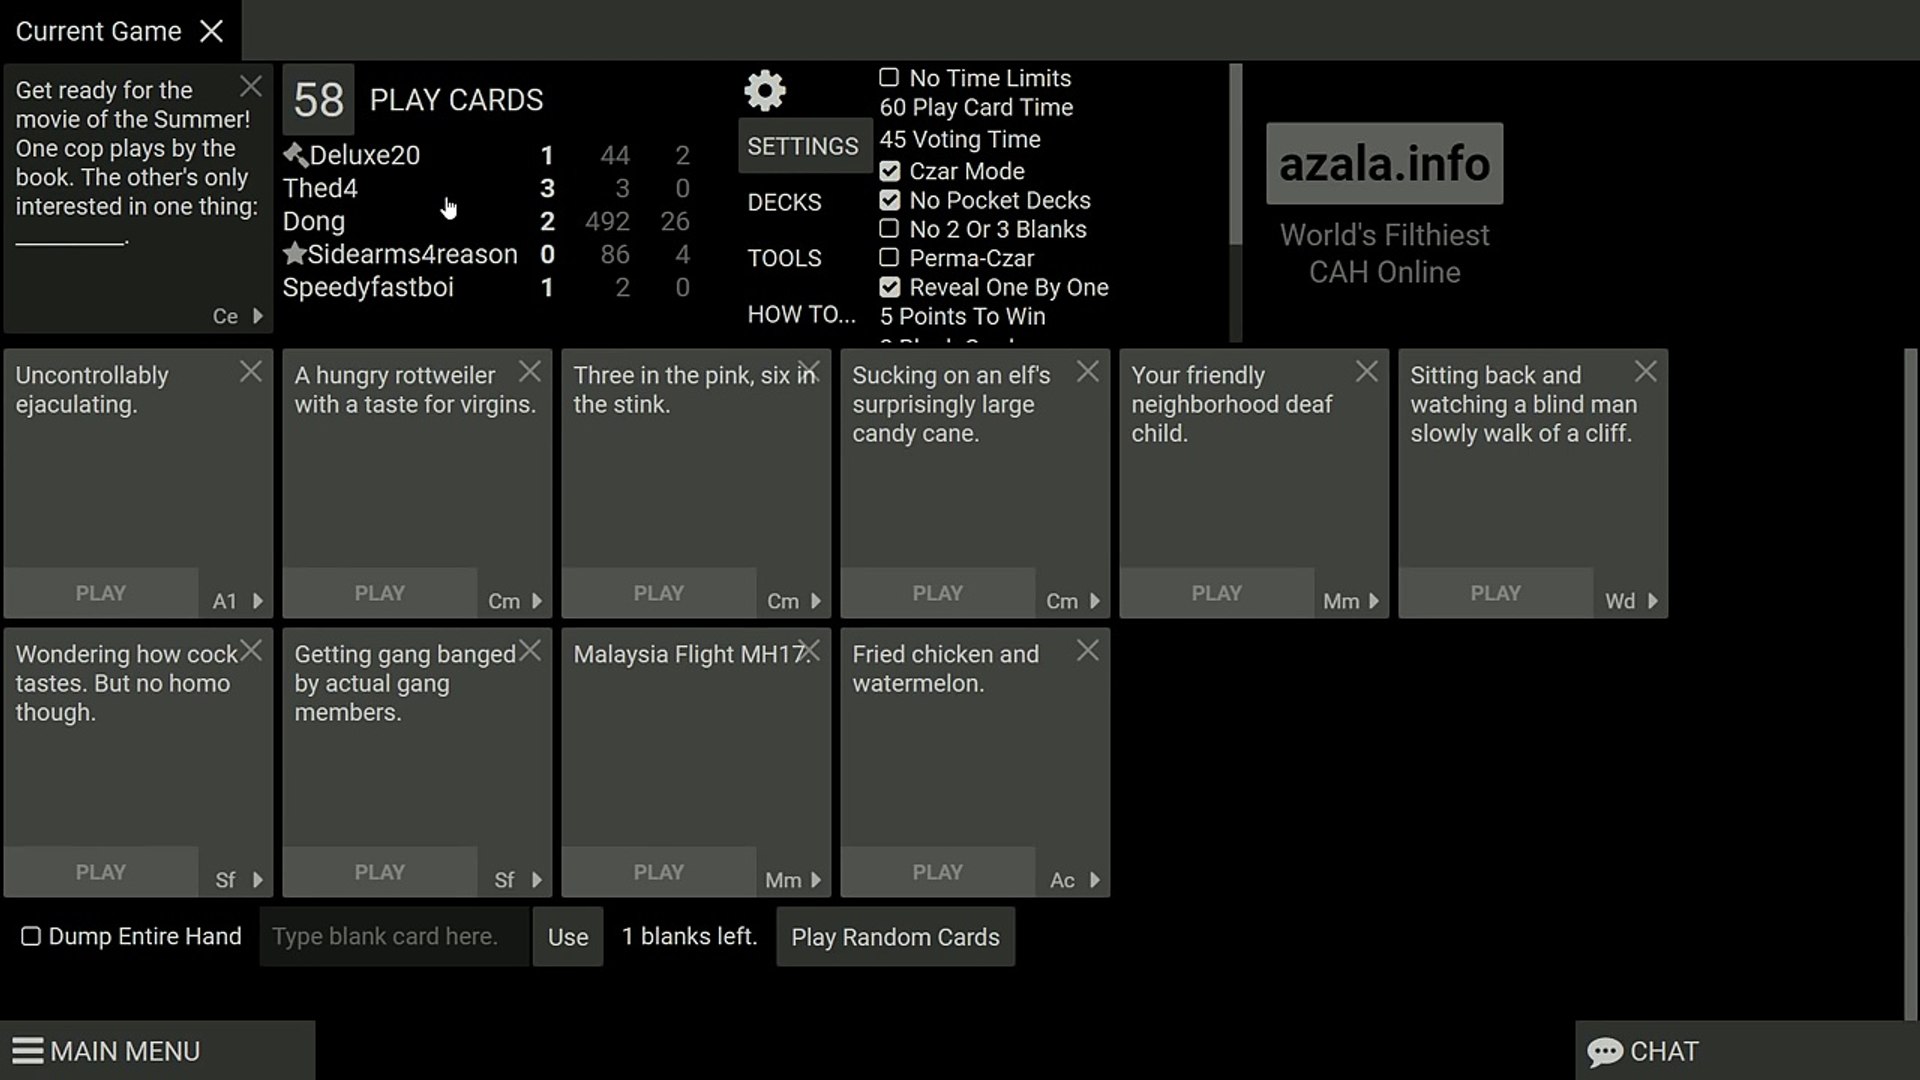Image resolution: width=1920 pixels, height=1080 pixels.
Task: Focus the blank card text input
Action: click(394, 937)
